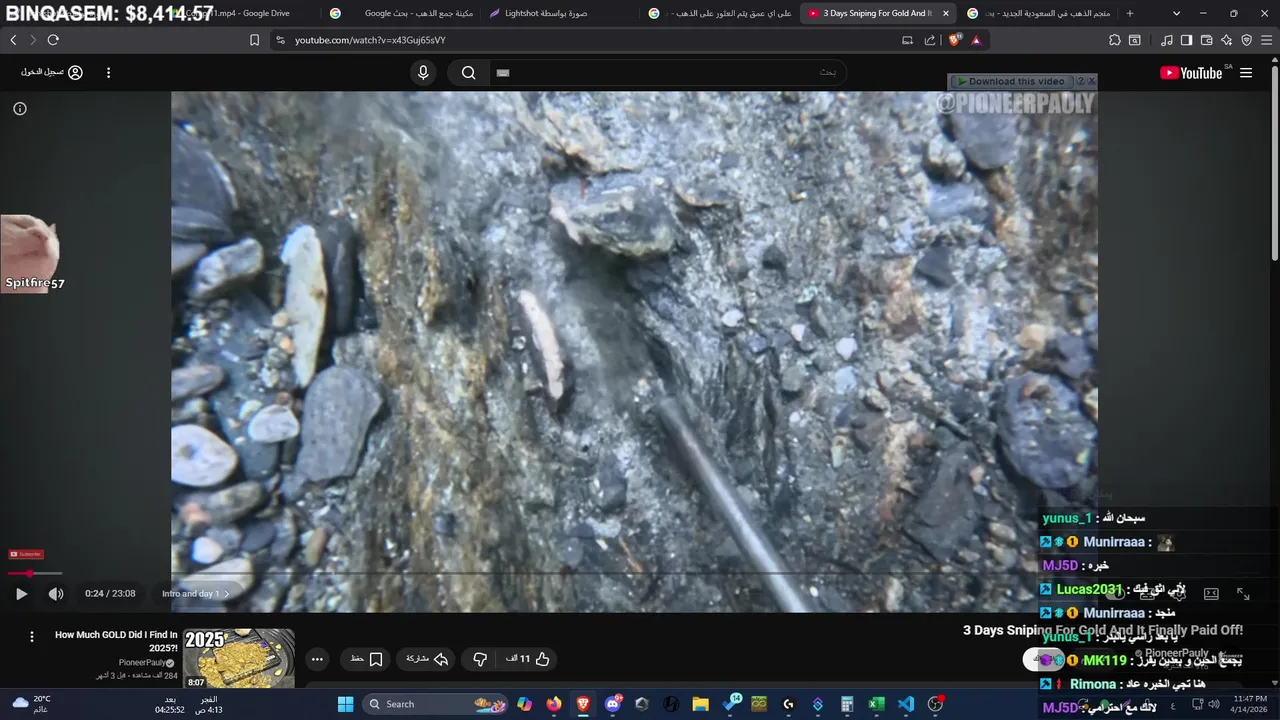This screenshot has width=1280, height=720.
Task: Open 'How Much GOLD Did I Find In 2025?!' title
Action: (116, 640)
